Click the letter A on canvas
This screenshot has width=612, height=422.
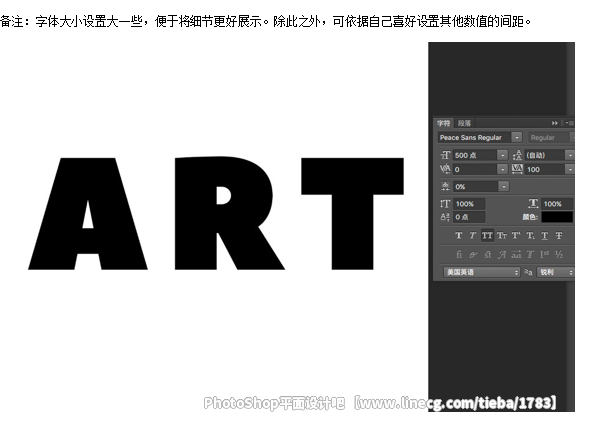[x=88, y=214]
